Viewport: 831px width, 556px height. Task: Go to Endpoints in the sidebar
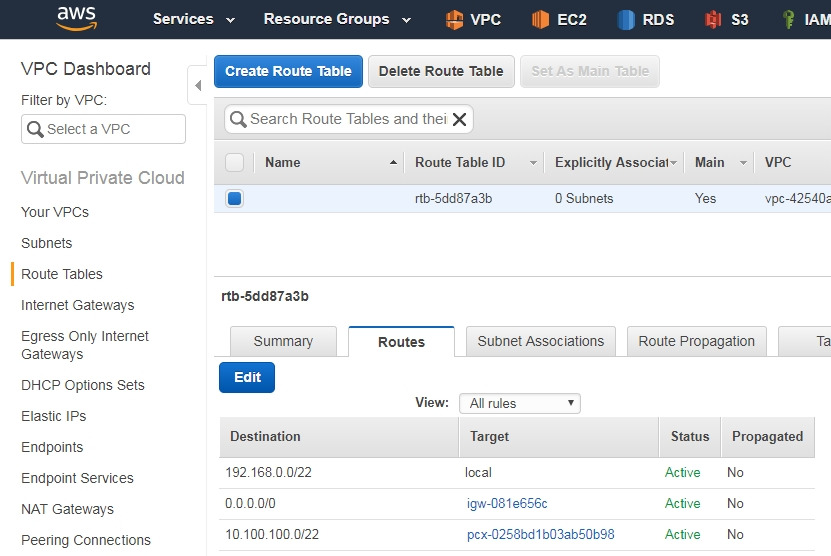click(x=52, y=447)
